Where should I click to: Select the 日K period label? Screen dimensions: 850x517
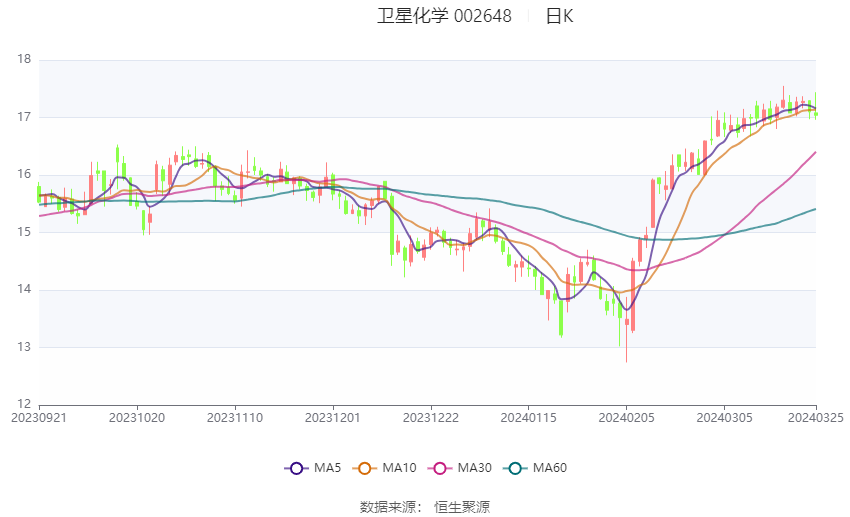[x=559, y=16]
